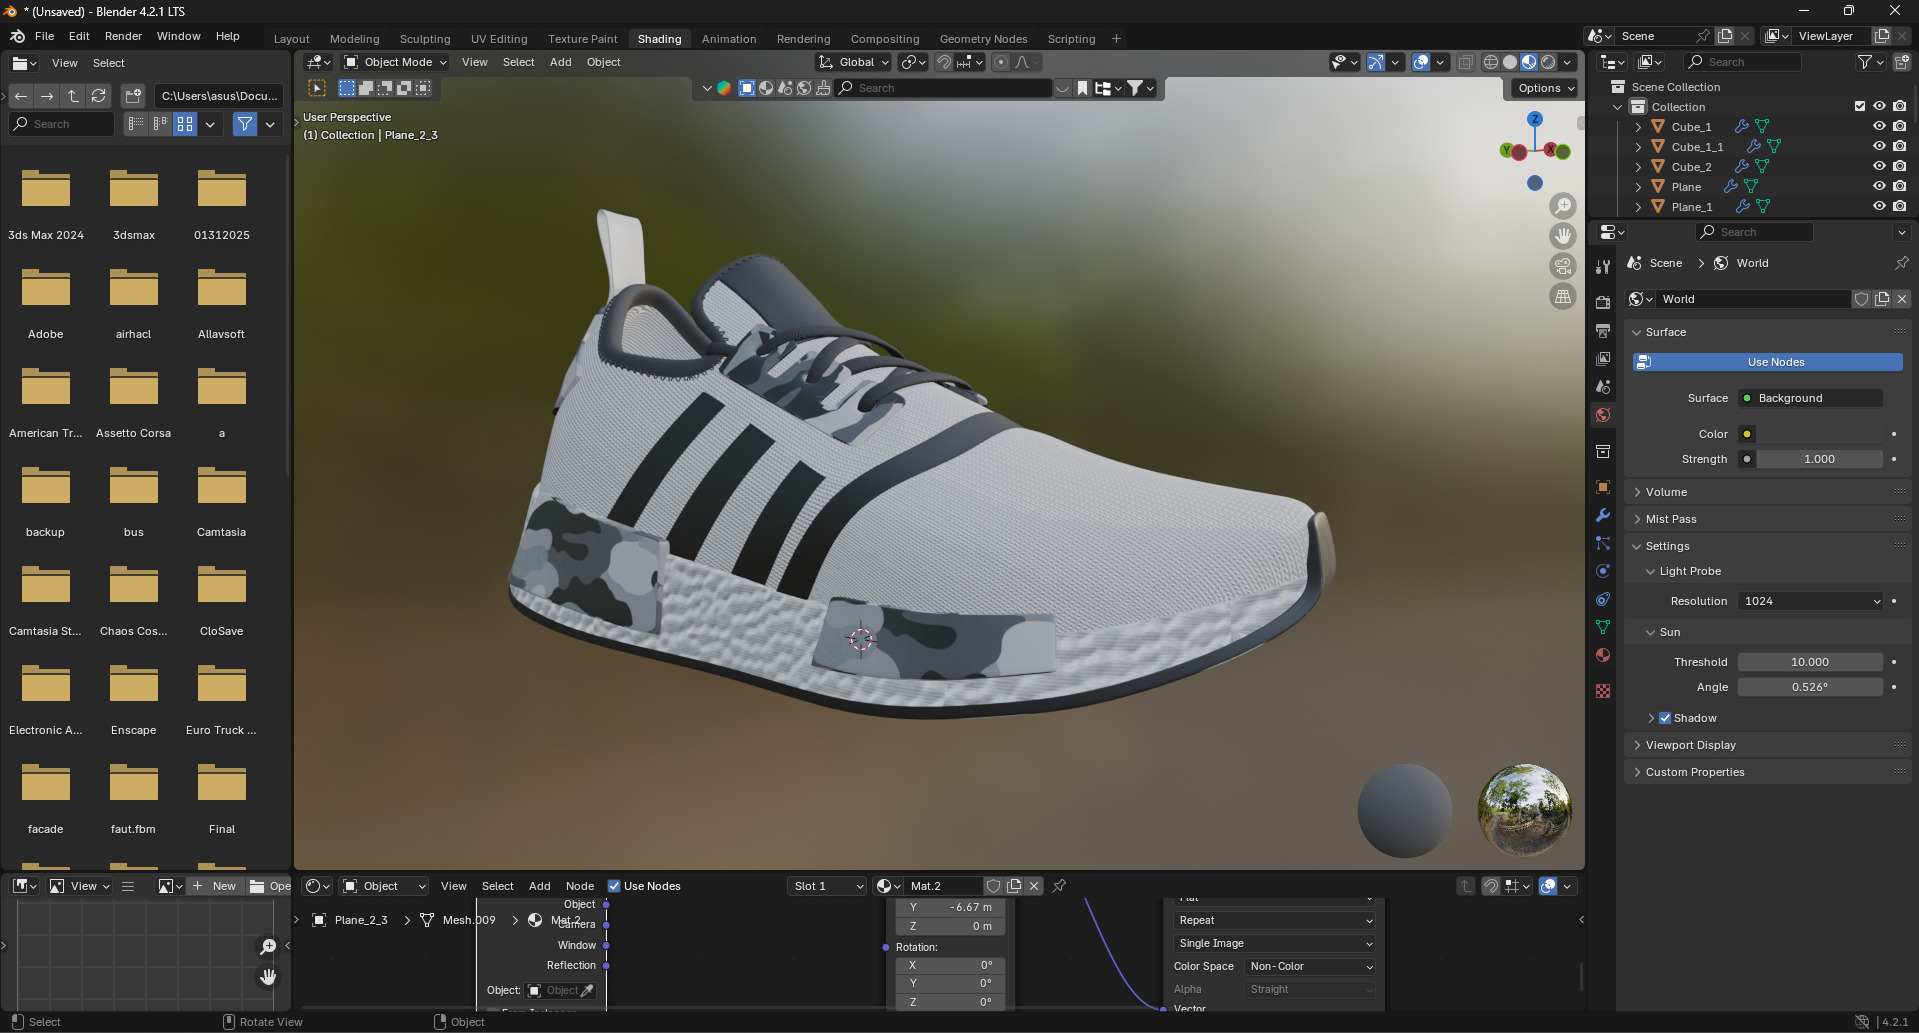Open Object Mode dropdown

(395, 62)
